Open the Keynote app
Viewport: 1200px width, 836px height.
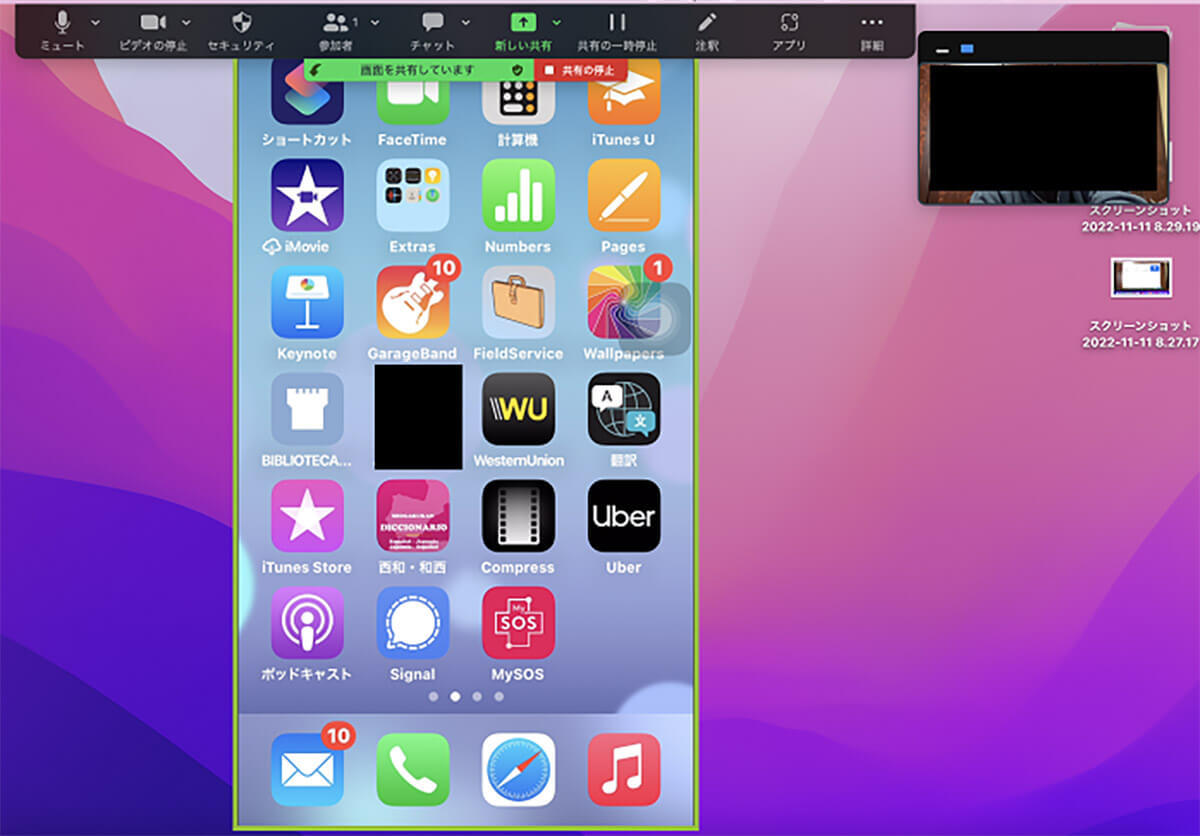(307, 302)
